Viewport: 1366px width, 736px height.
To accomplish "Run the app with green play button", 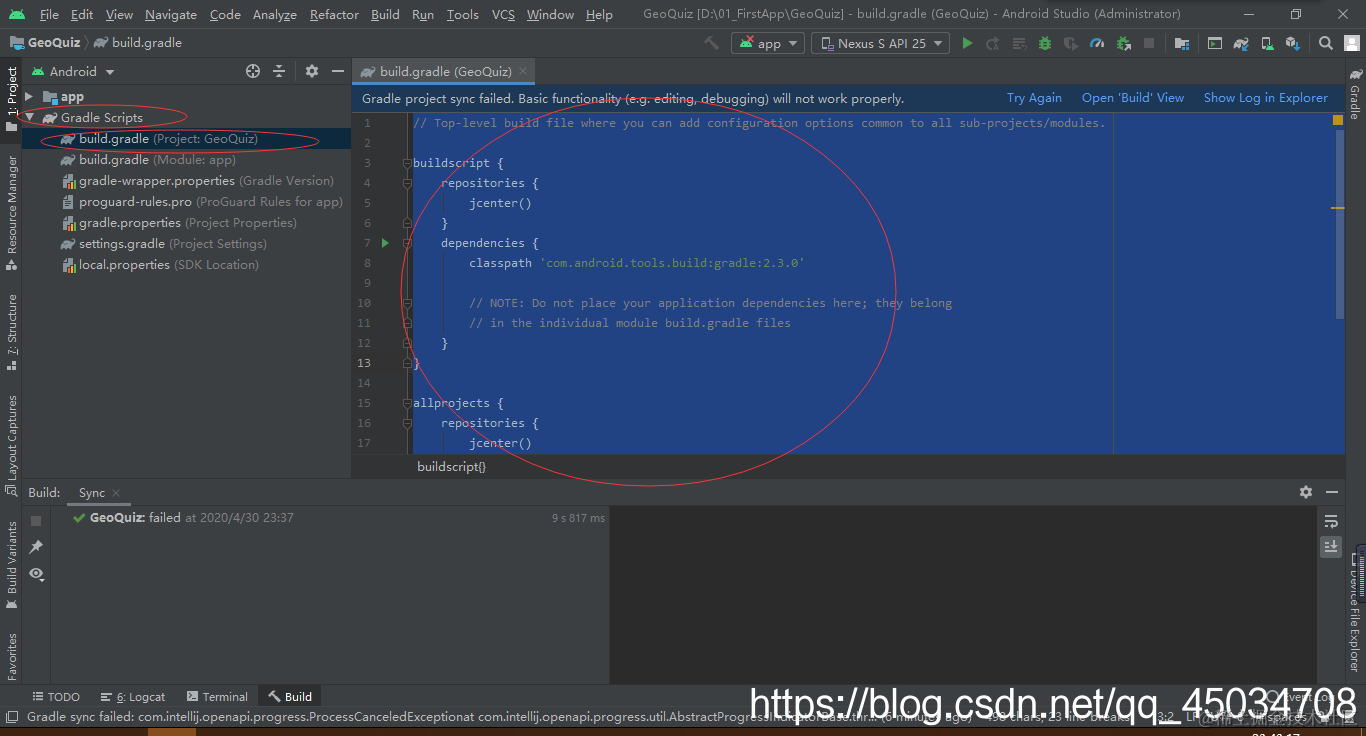I will pos(967,43).
